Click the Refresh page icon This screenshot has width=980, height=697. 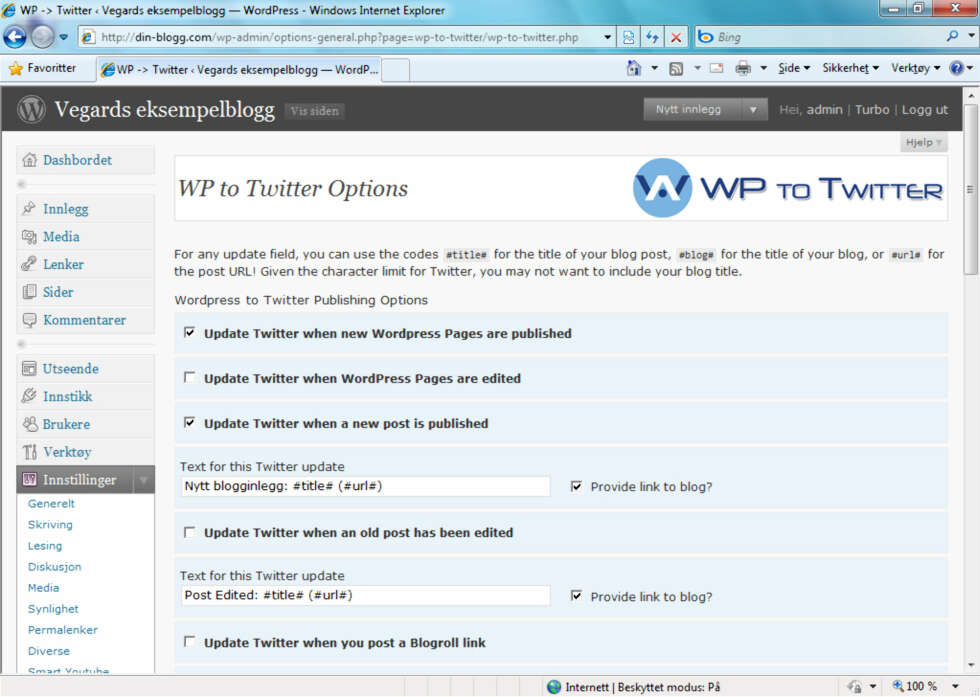coord(652,37)
